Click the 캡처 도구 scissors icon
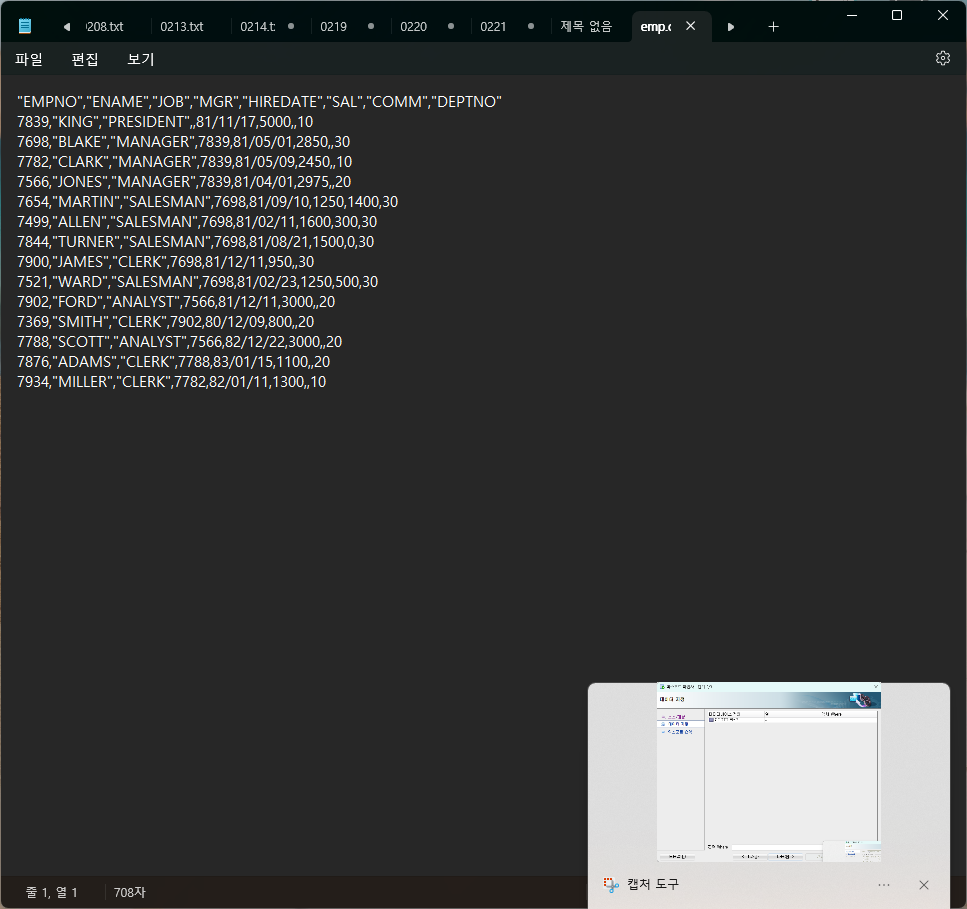The width and height of the screenshot is (967, 909). (611, 885)
